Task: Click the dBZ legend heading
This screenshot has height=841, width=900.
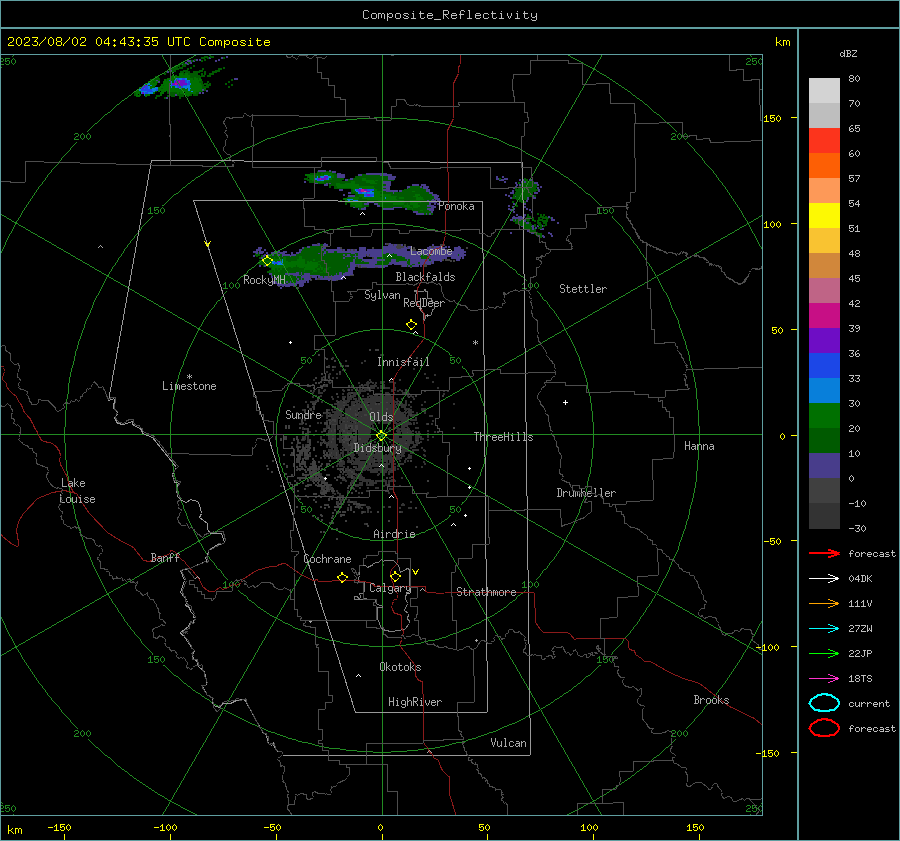Action: tap(848, 53)
